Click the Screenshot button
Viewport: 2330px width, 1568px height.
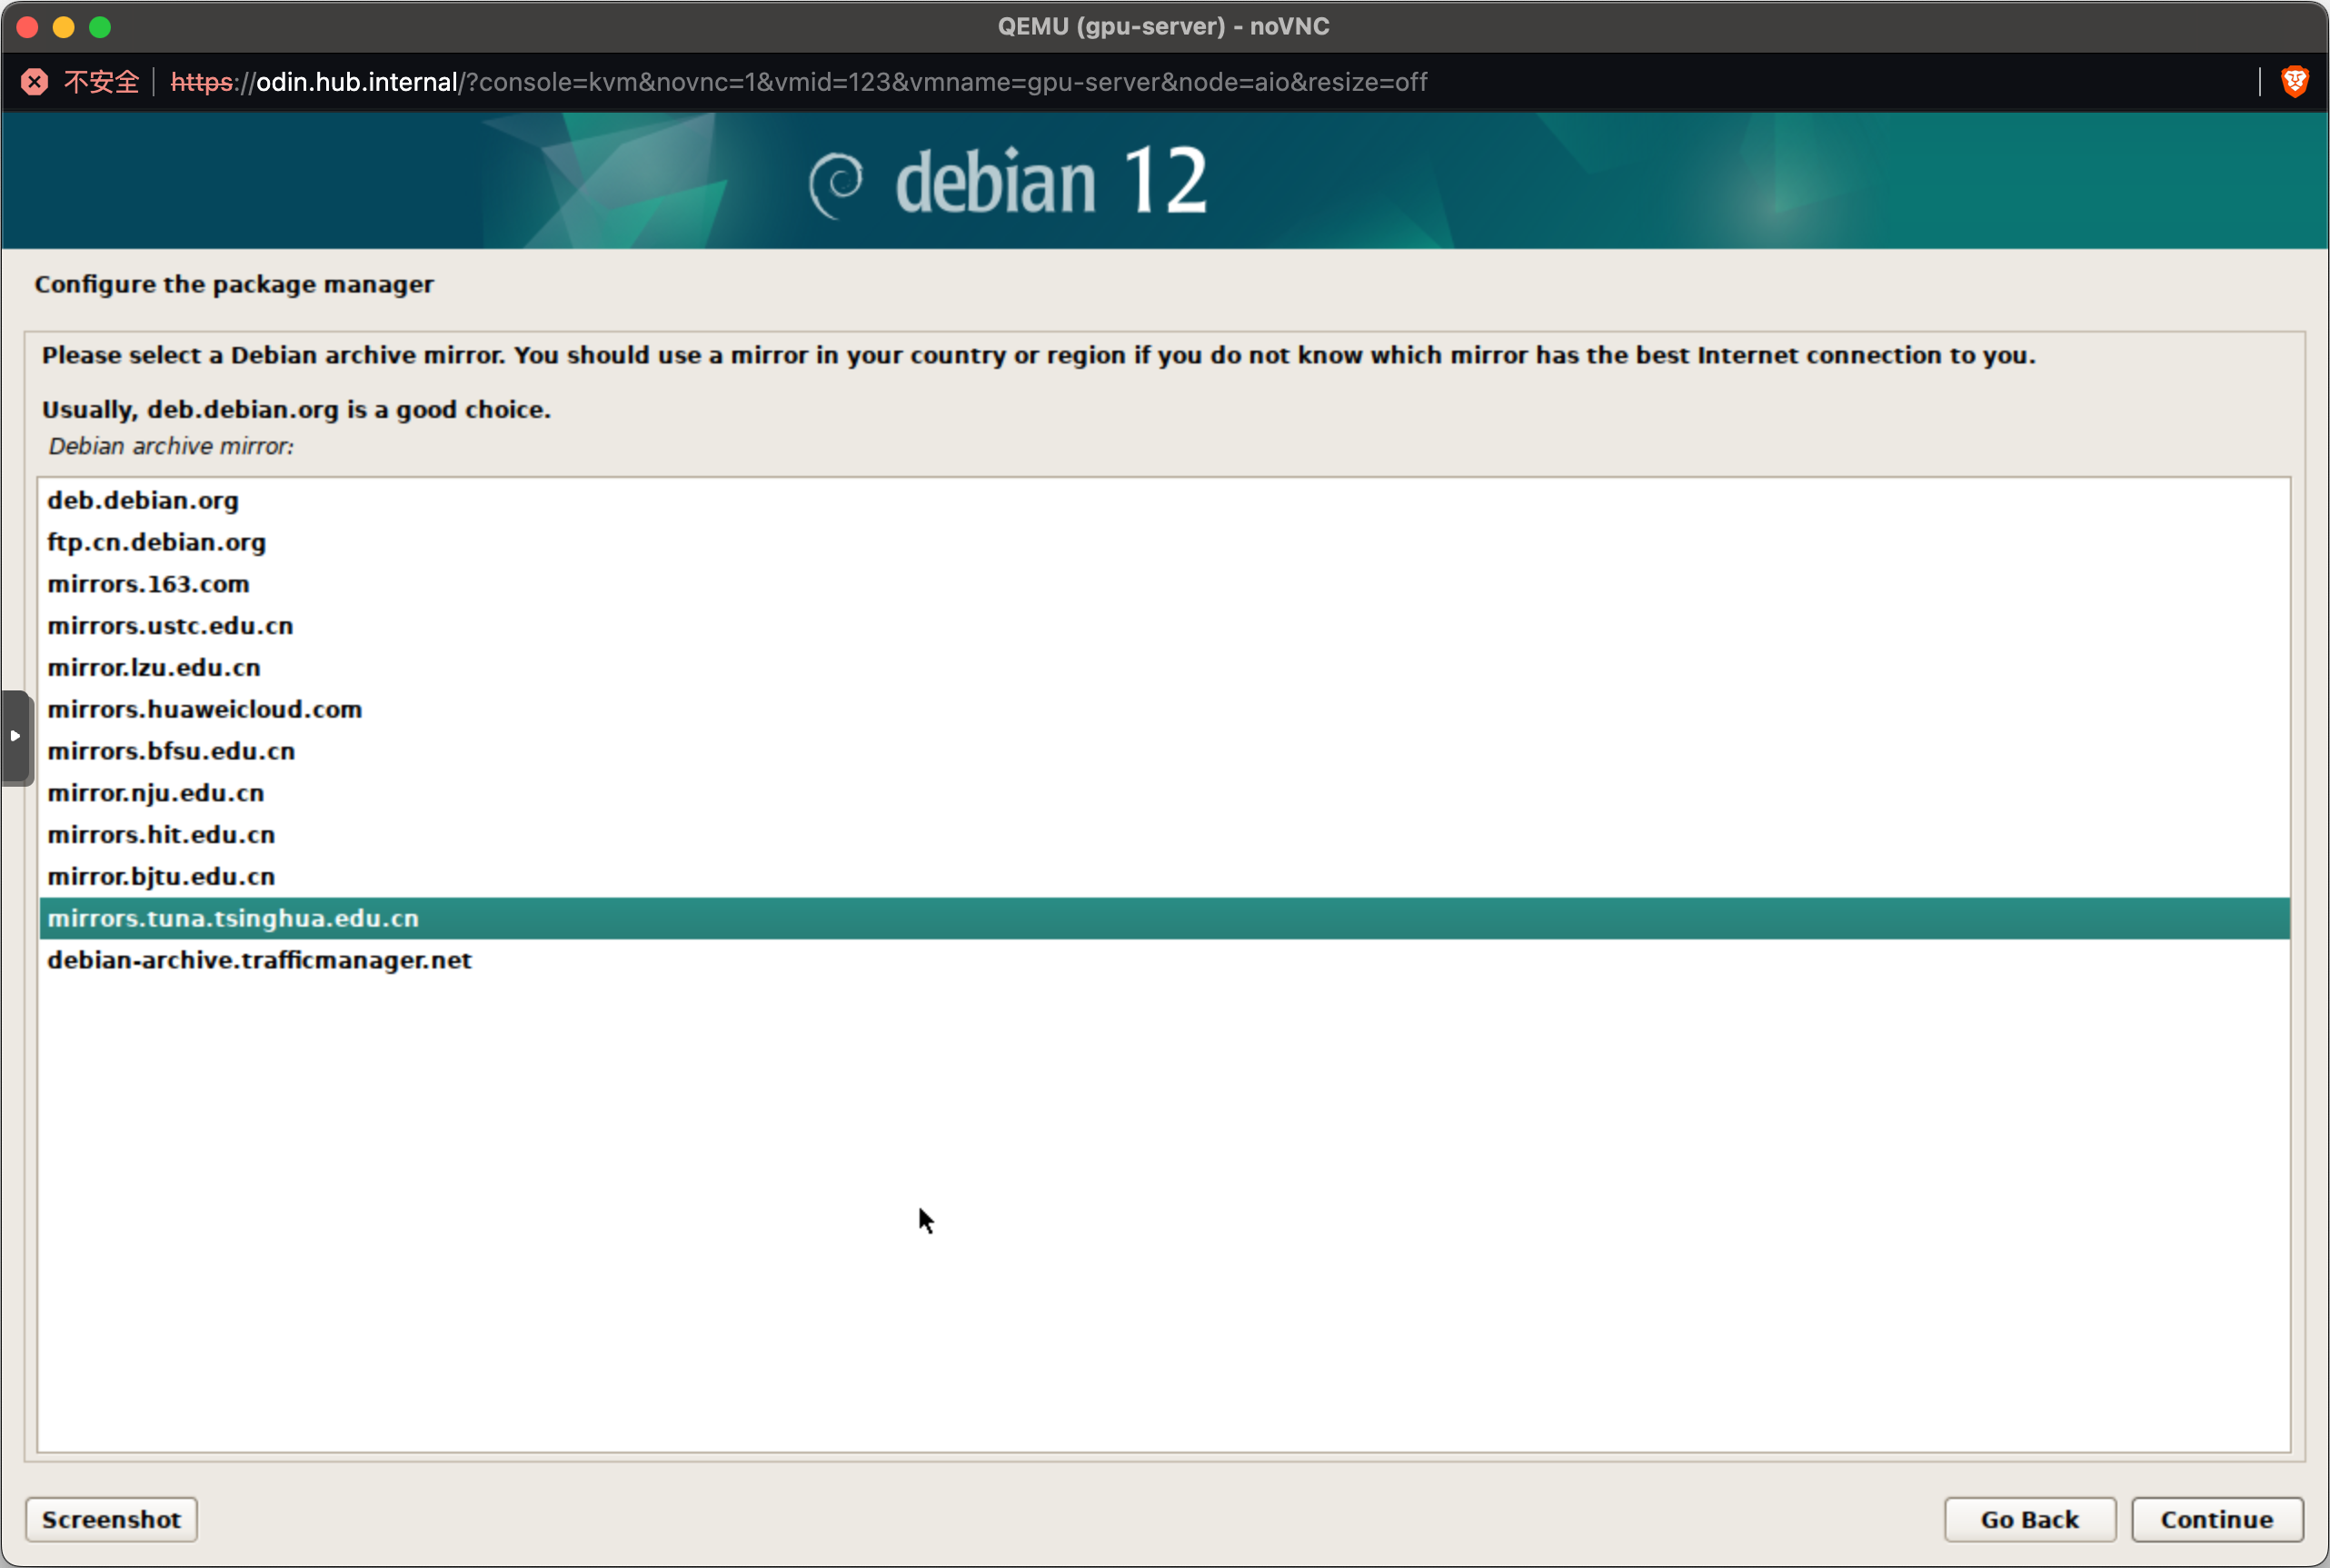point(111,1519)
